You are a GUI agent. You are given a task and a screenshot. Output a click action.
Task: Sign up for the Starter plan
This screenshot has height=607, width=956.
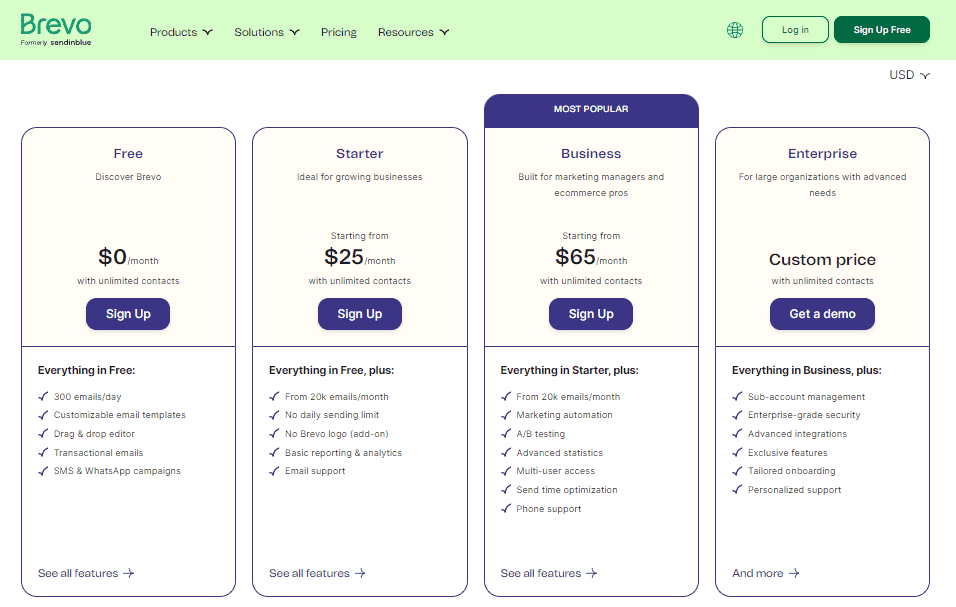tap(359, 314)
